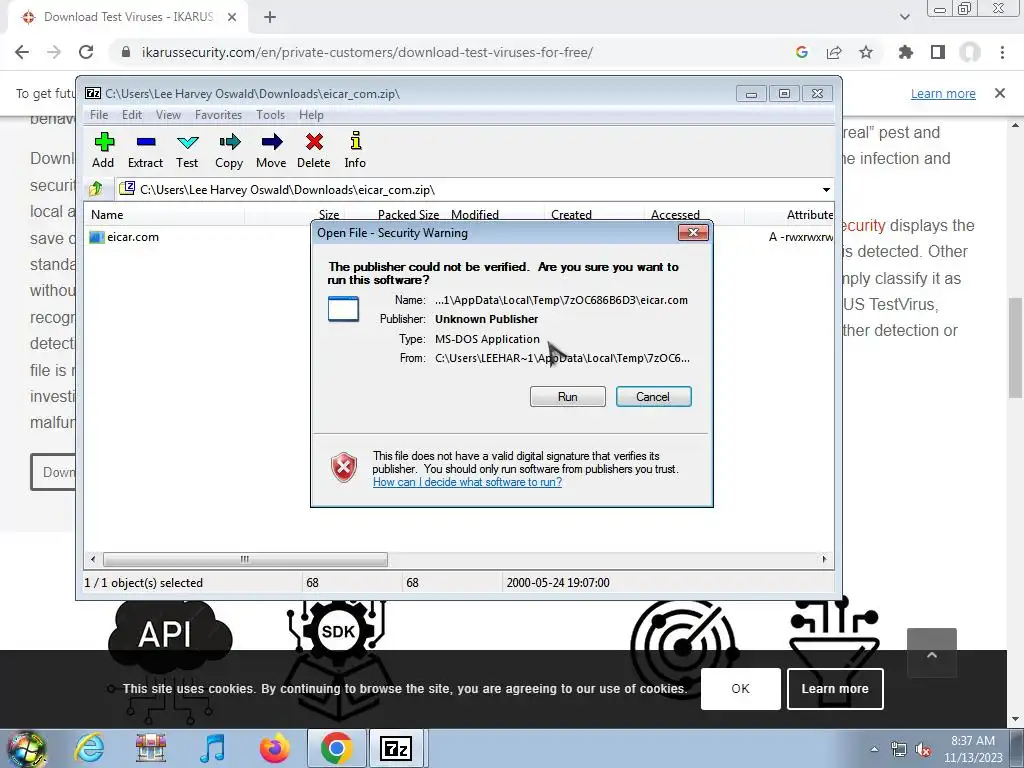Go back in Chrome
1024x768 pixels.
click(x=22, y=52)
